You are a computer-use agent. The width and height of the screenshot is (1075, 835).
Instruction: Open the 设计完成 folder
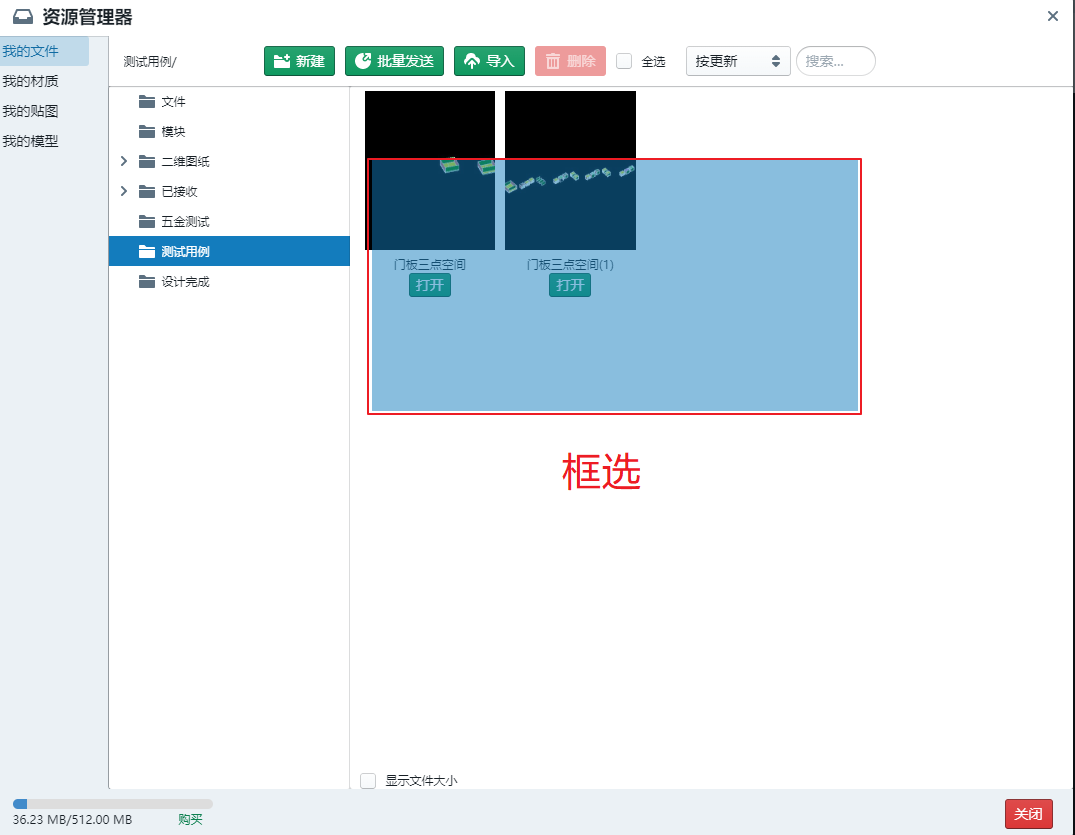pos(185,282)
